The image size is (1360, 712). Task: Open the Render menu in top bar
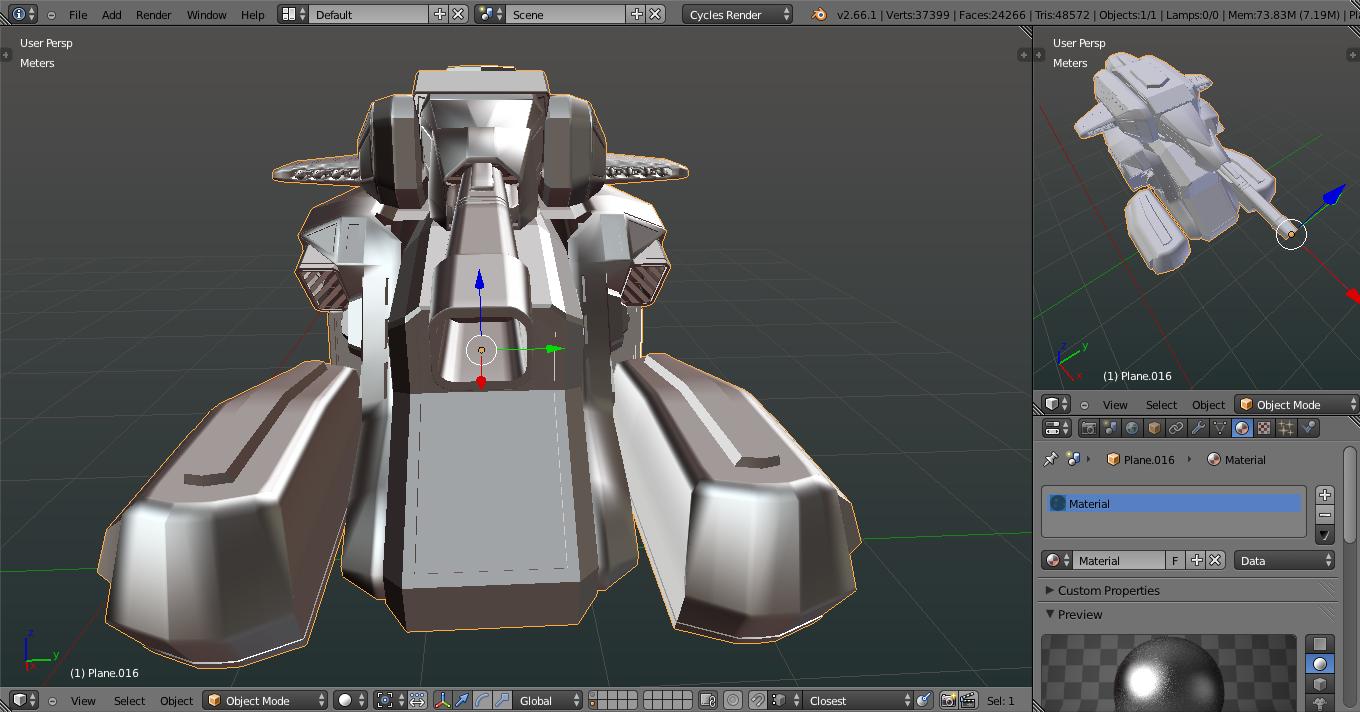[x=153, y=14]
